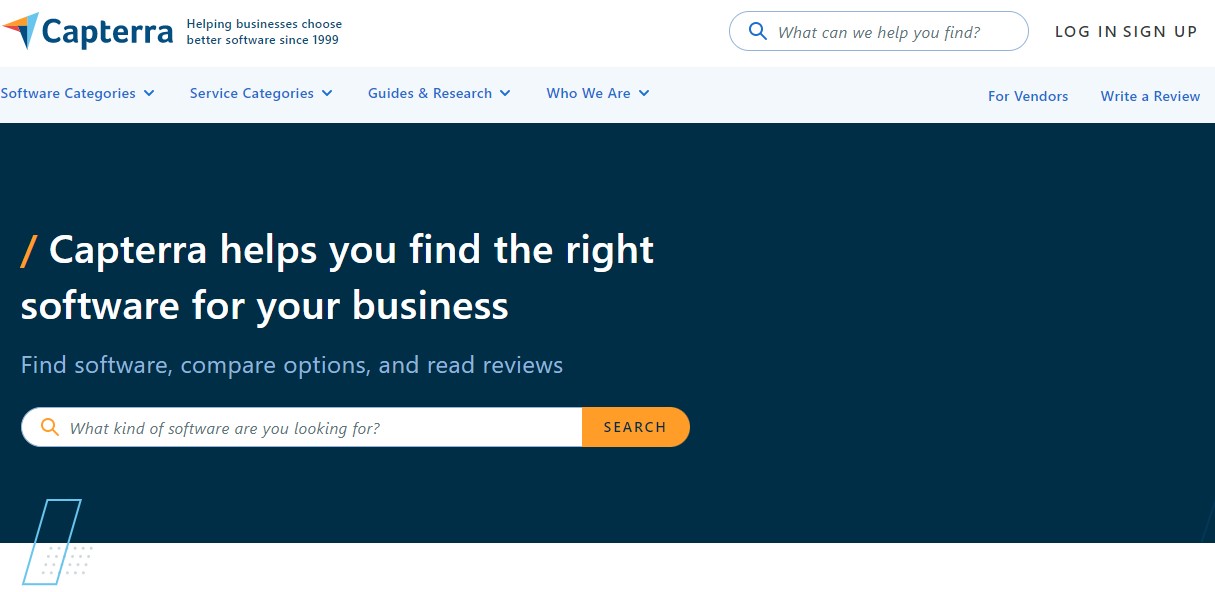Expand Guides & Research chevron
1215x592 pixels.
pos(505,93)
